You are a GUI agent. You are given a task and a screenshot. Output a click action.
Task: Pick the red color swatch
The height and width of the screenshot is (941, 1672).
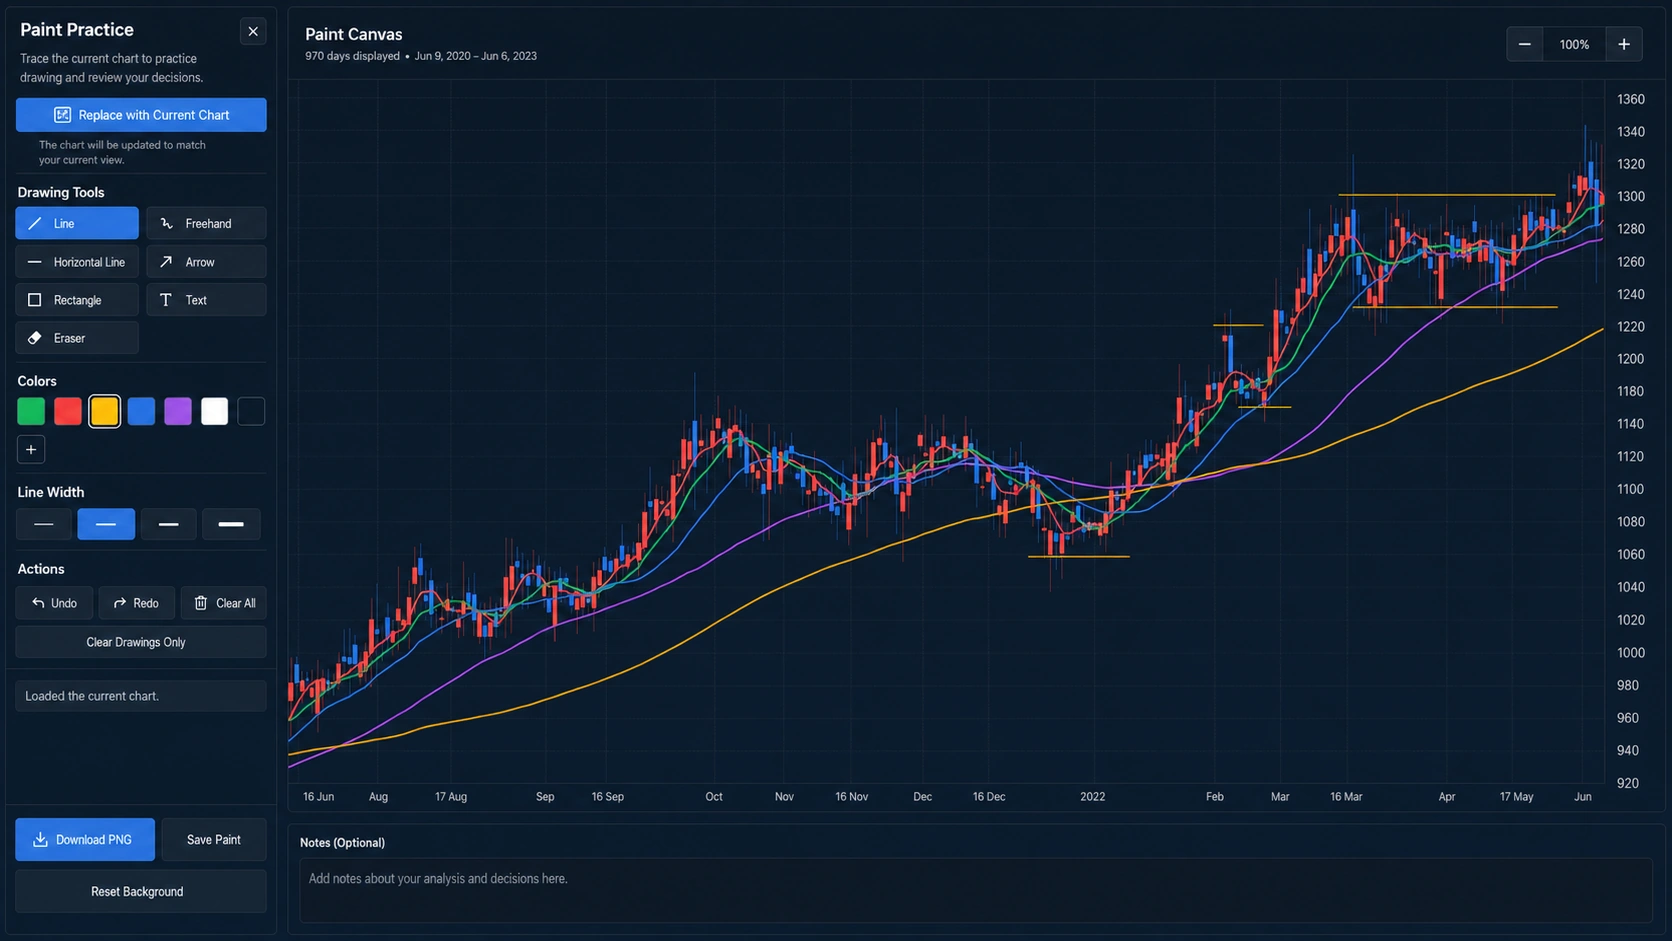pos(68,411)
